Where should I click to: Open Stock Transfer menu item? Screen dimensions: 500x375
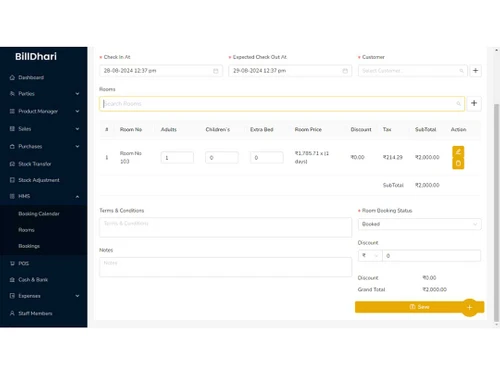[x=35, y=164]
